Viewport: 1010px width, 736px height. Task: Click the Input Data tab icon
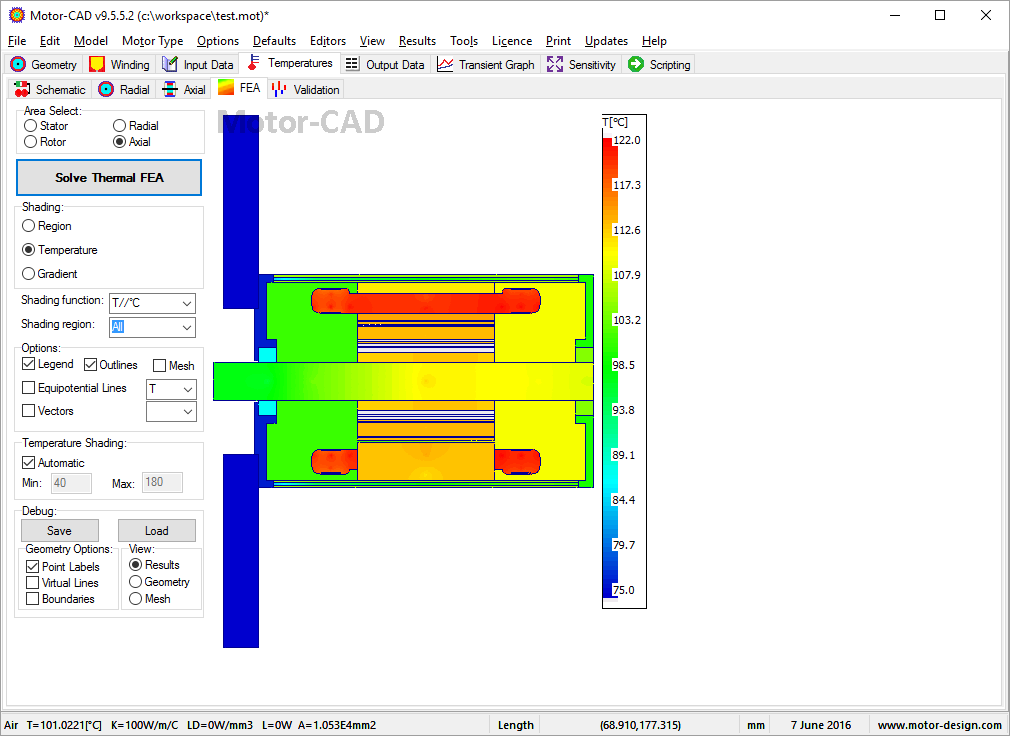tap(169, 64)
